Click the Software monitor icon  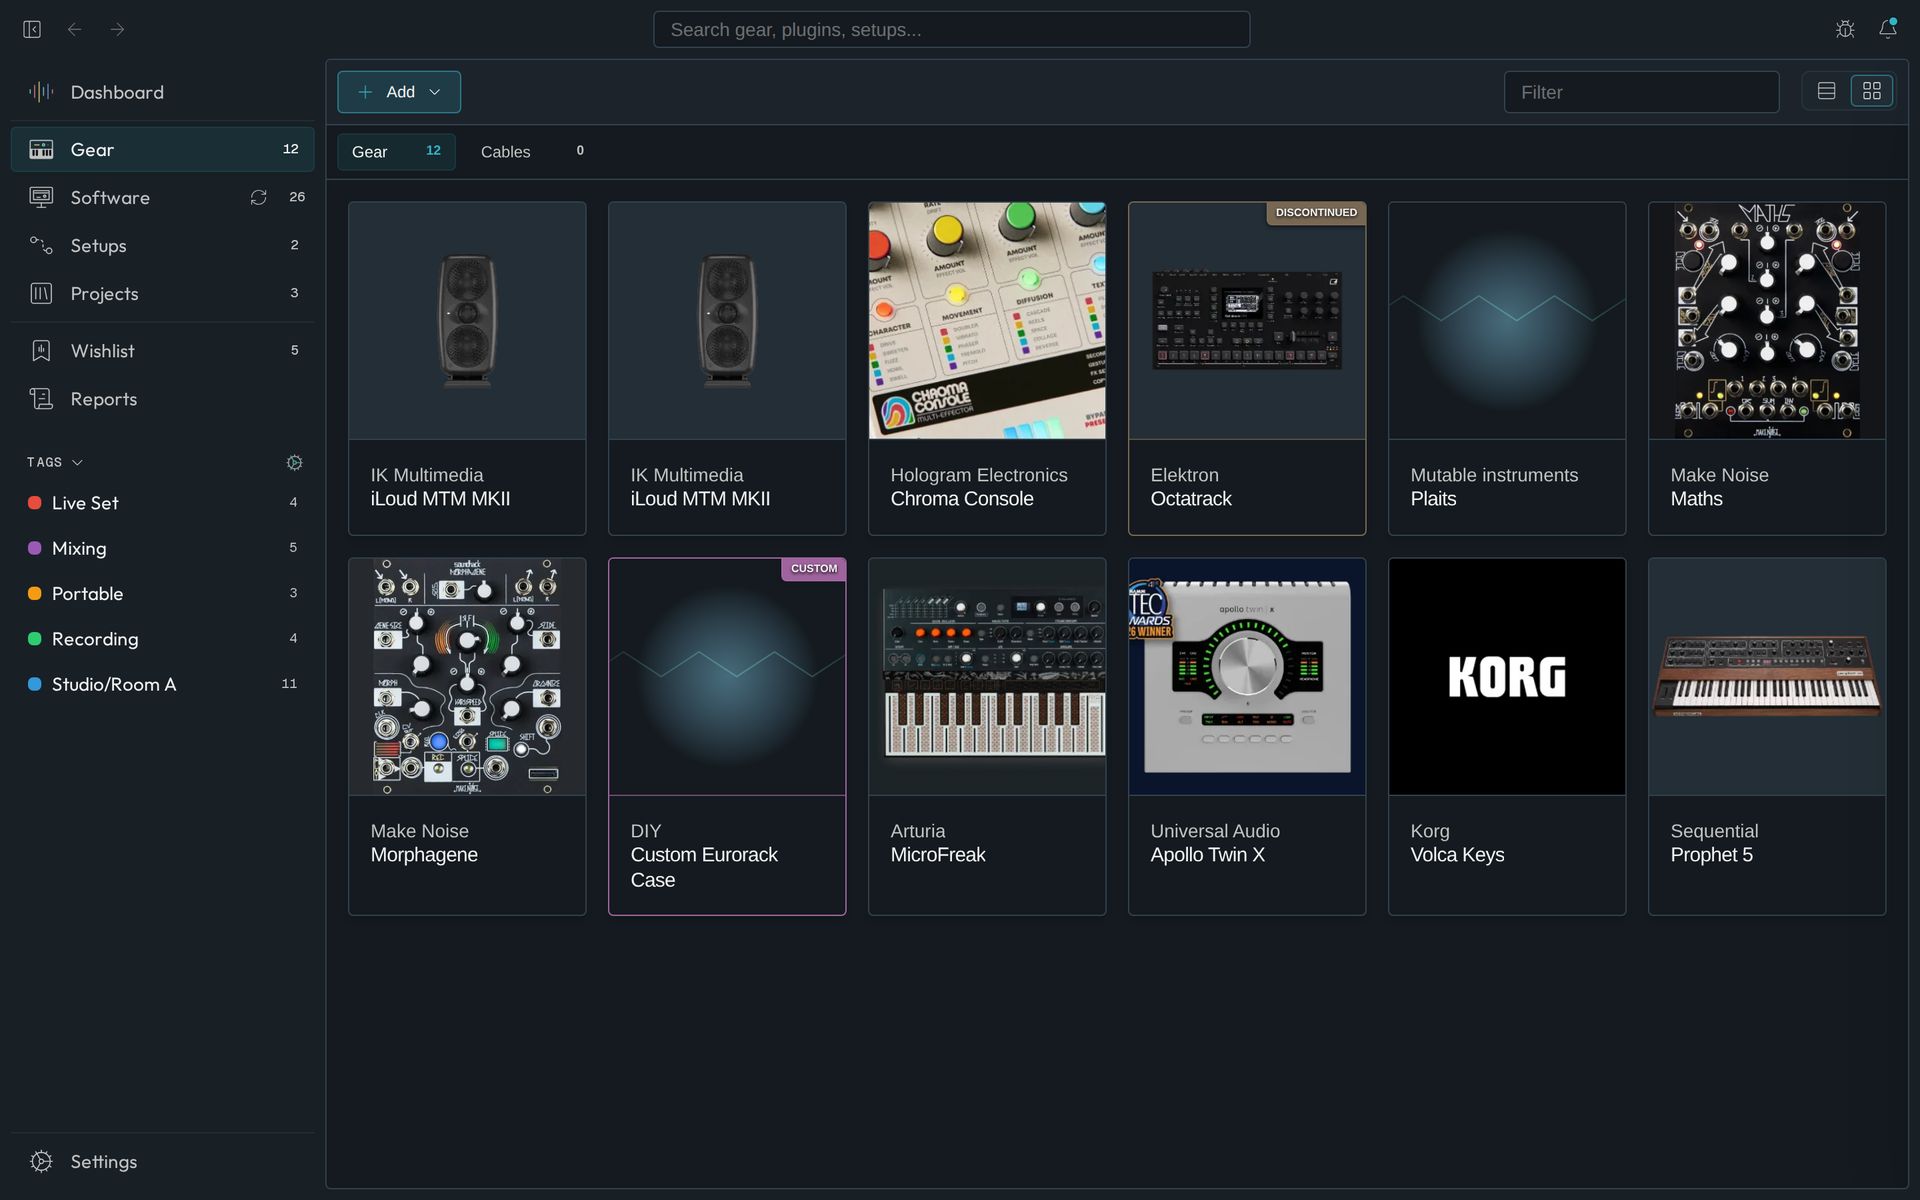click(41, 197)
